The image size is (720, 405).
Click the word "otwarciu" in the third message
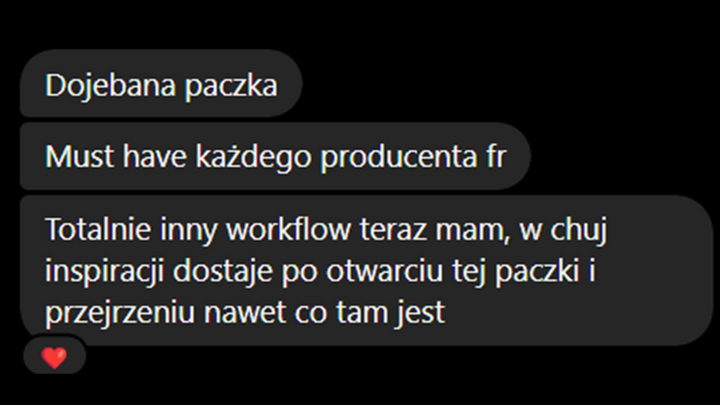pos(385,271)
